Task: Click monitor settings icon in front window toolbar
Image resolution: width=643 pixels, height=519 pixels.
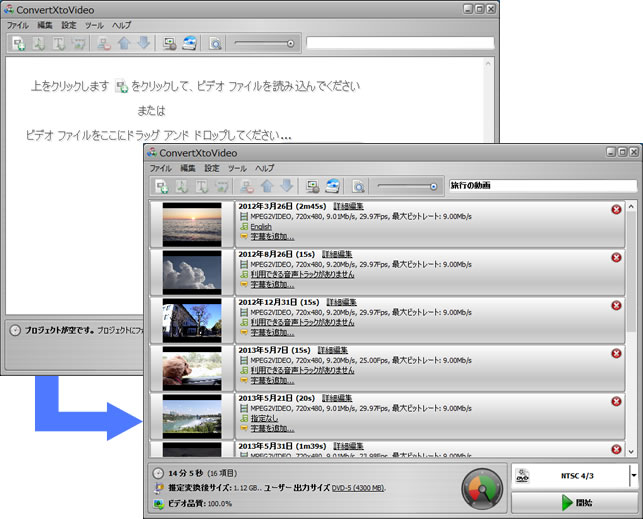Action: (x=312, y=187)
